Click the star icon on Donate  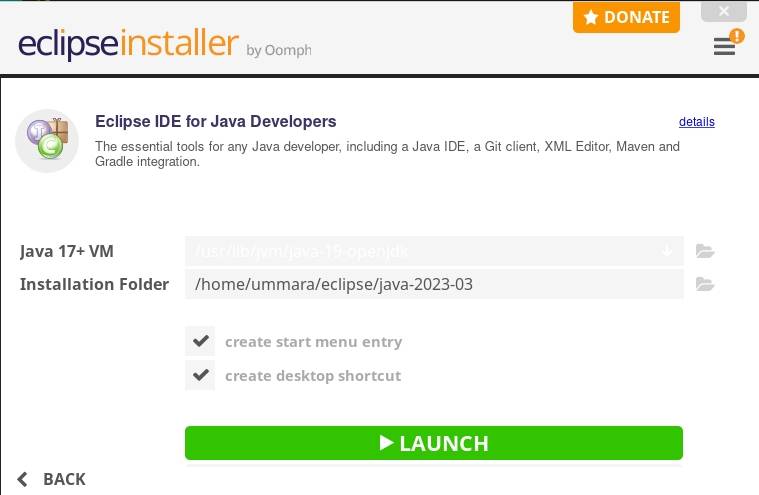pos(591,17)
